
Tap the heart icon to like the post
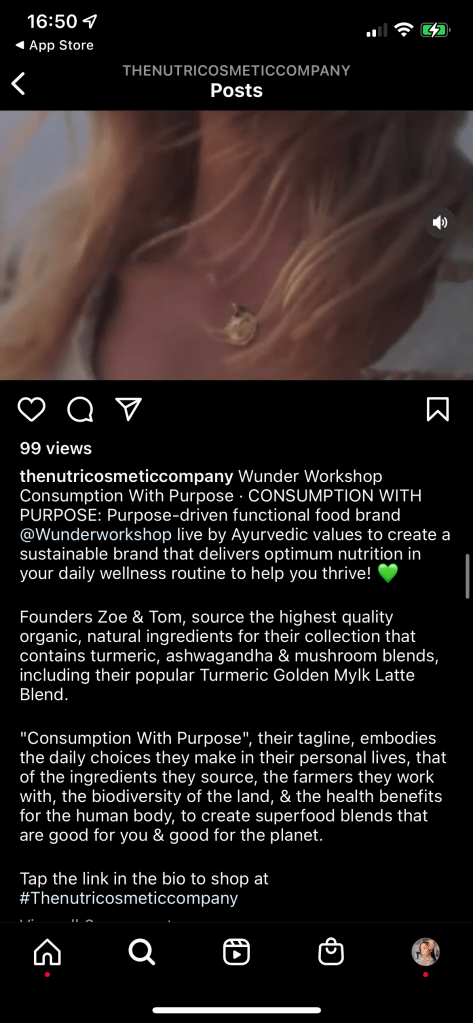(31, 410)
